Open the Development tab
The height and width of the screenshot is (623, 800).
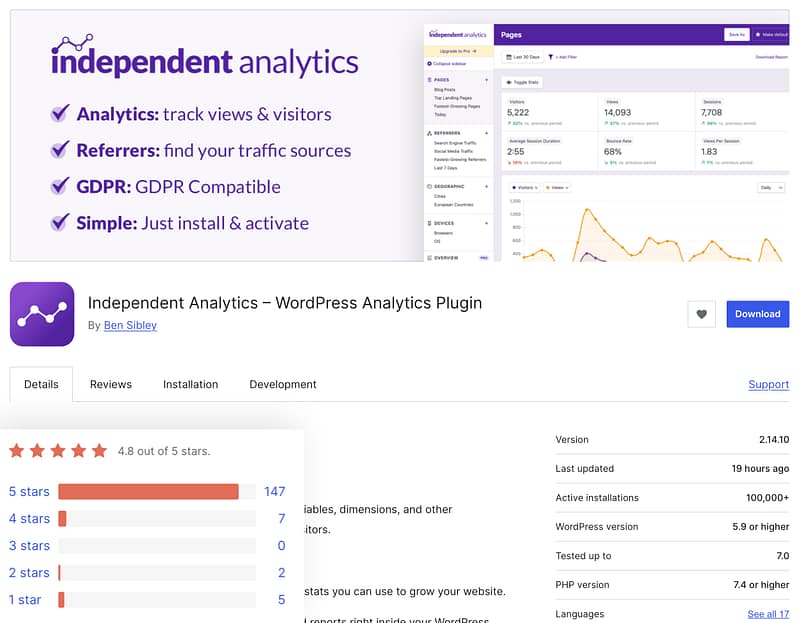(283, 384)
